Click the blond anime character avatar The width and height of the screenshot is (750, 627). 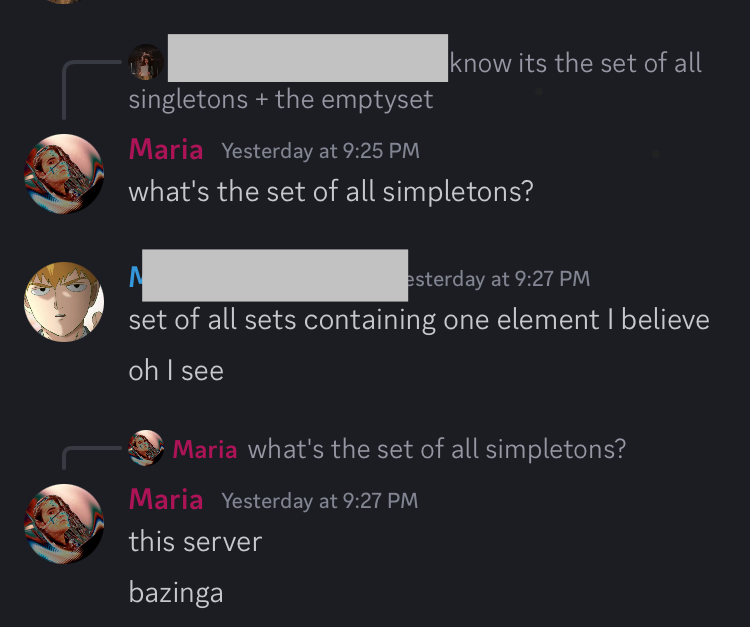(64, 302)
